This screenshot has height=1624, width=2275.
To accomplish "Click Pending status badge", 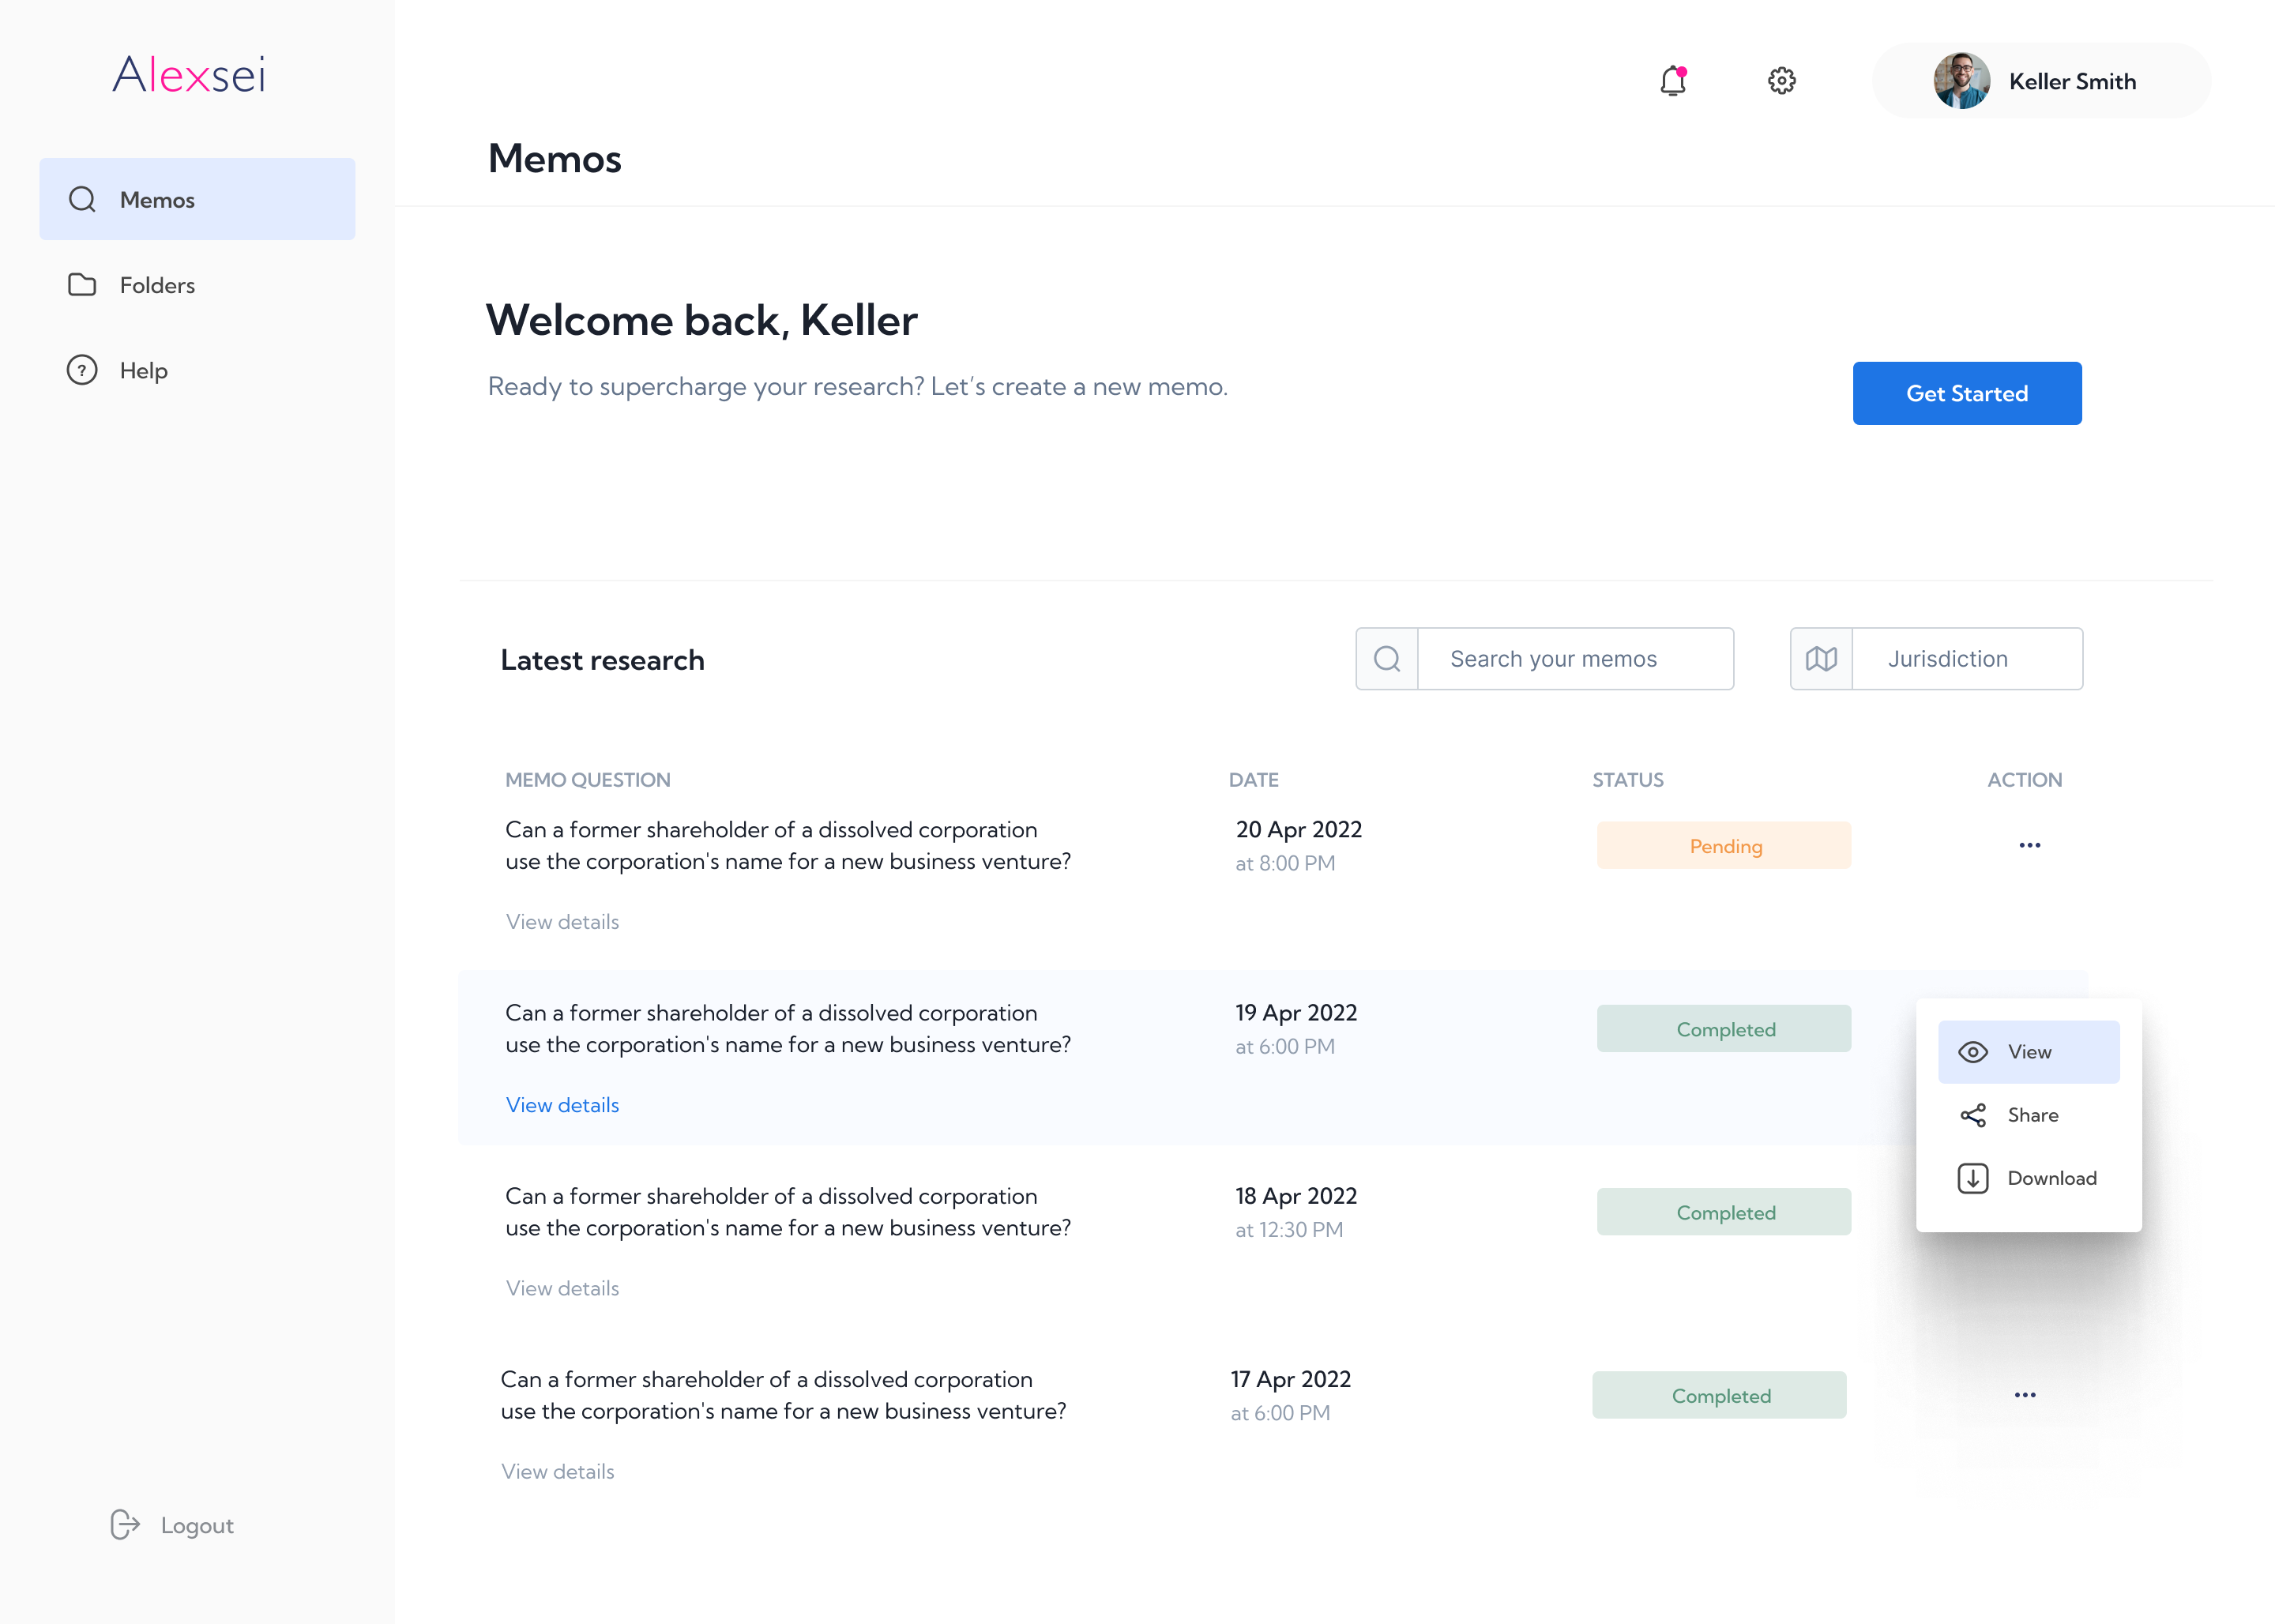I will pyautogui.click(x=1724, y=846).
